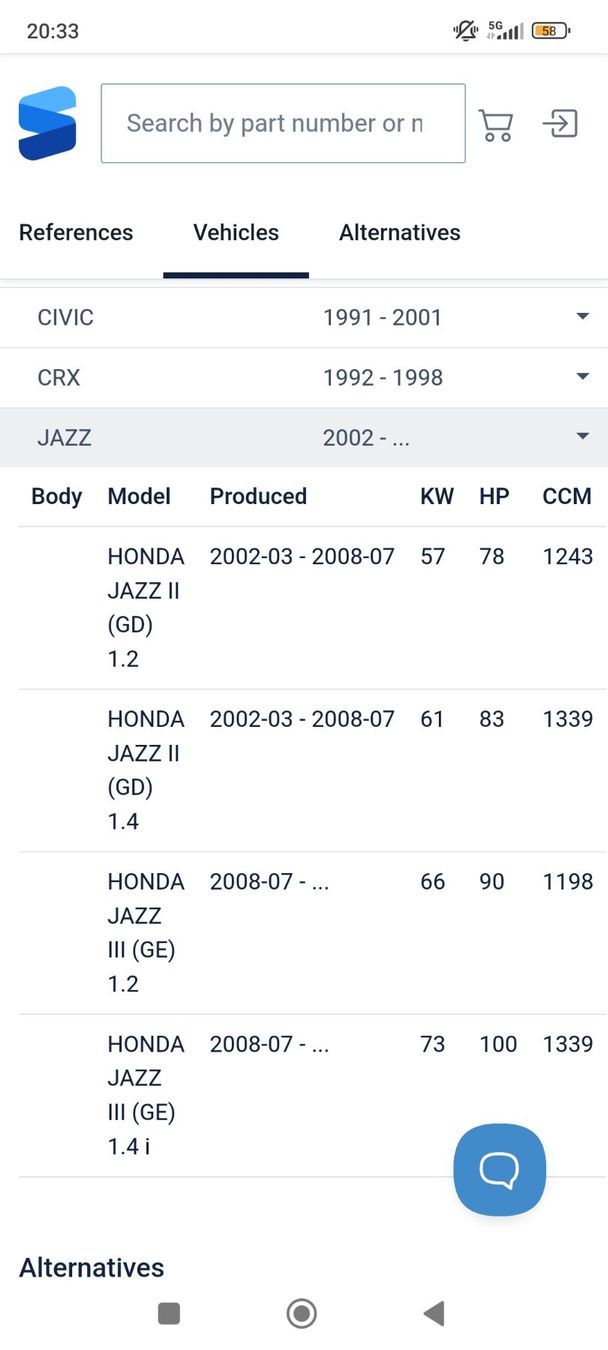The image size is (608, 1350).
Task: Select the HONDA JAZZ III (GE) 1.4 i entry
Action: coord(146,1095)
